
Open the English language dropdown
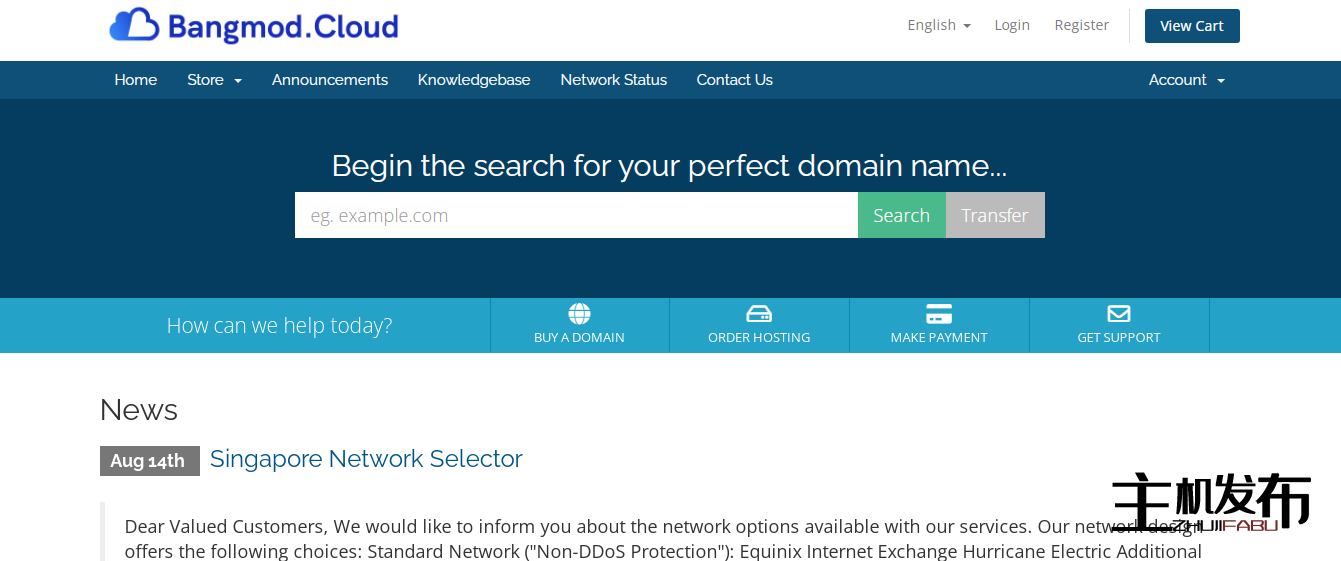point(938,25)
